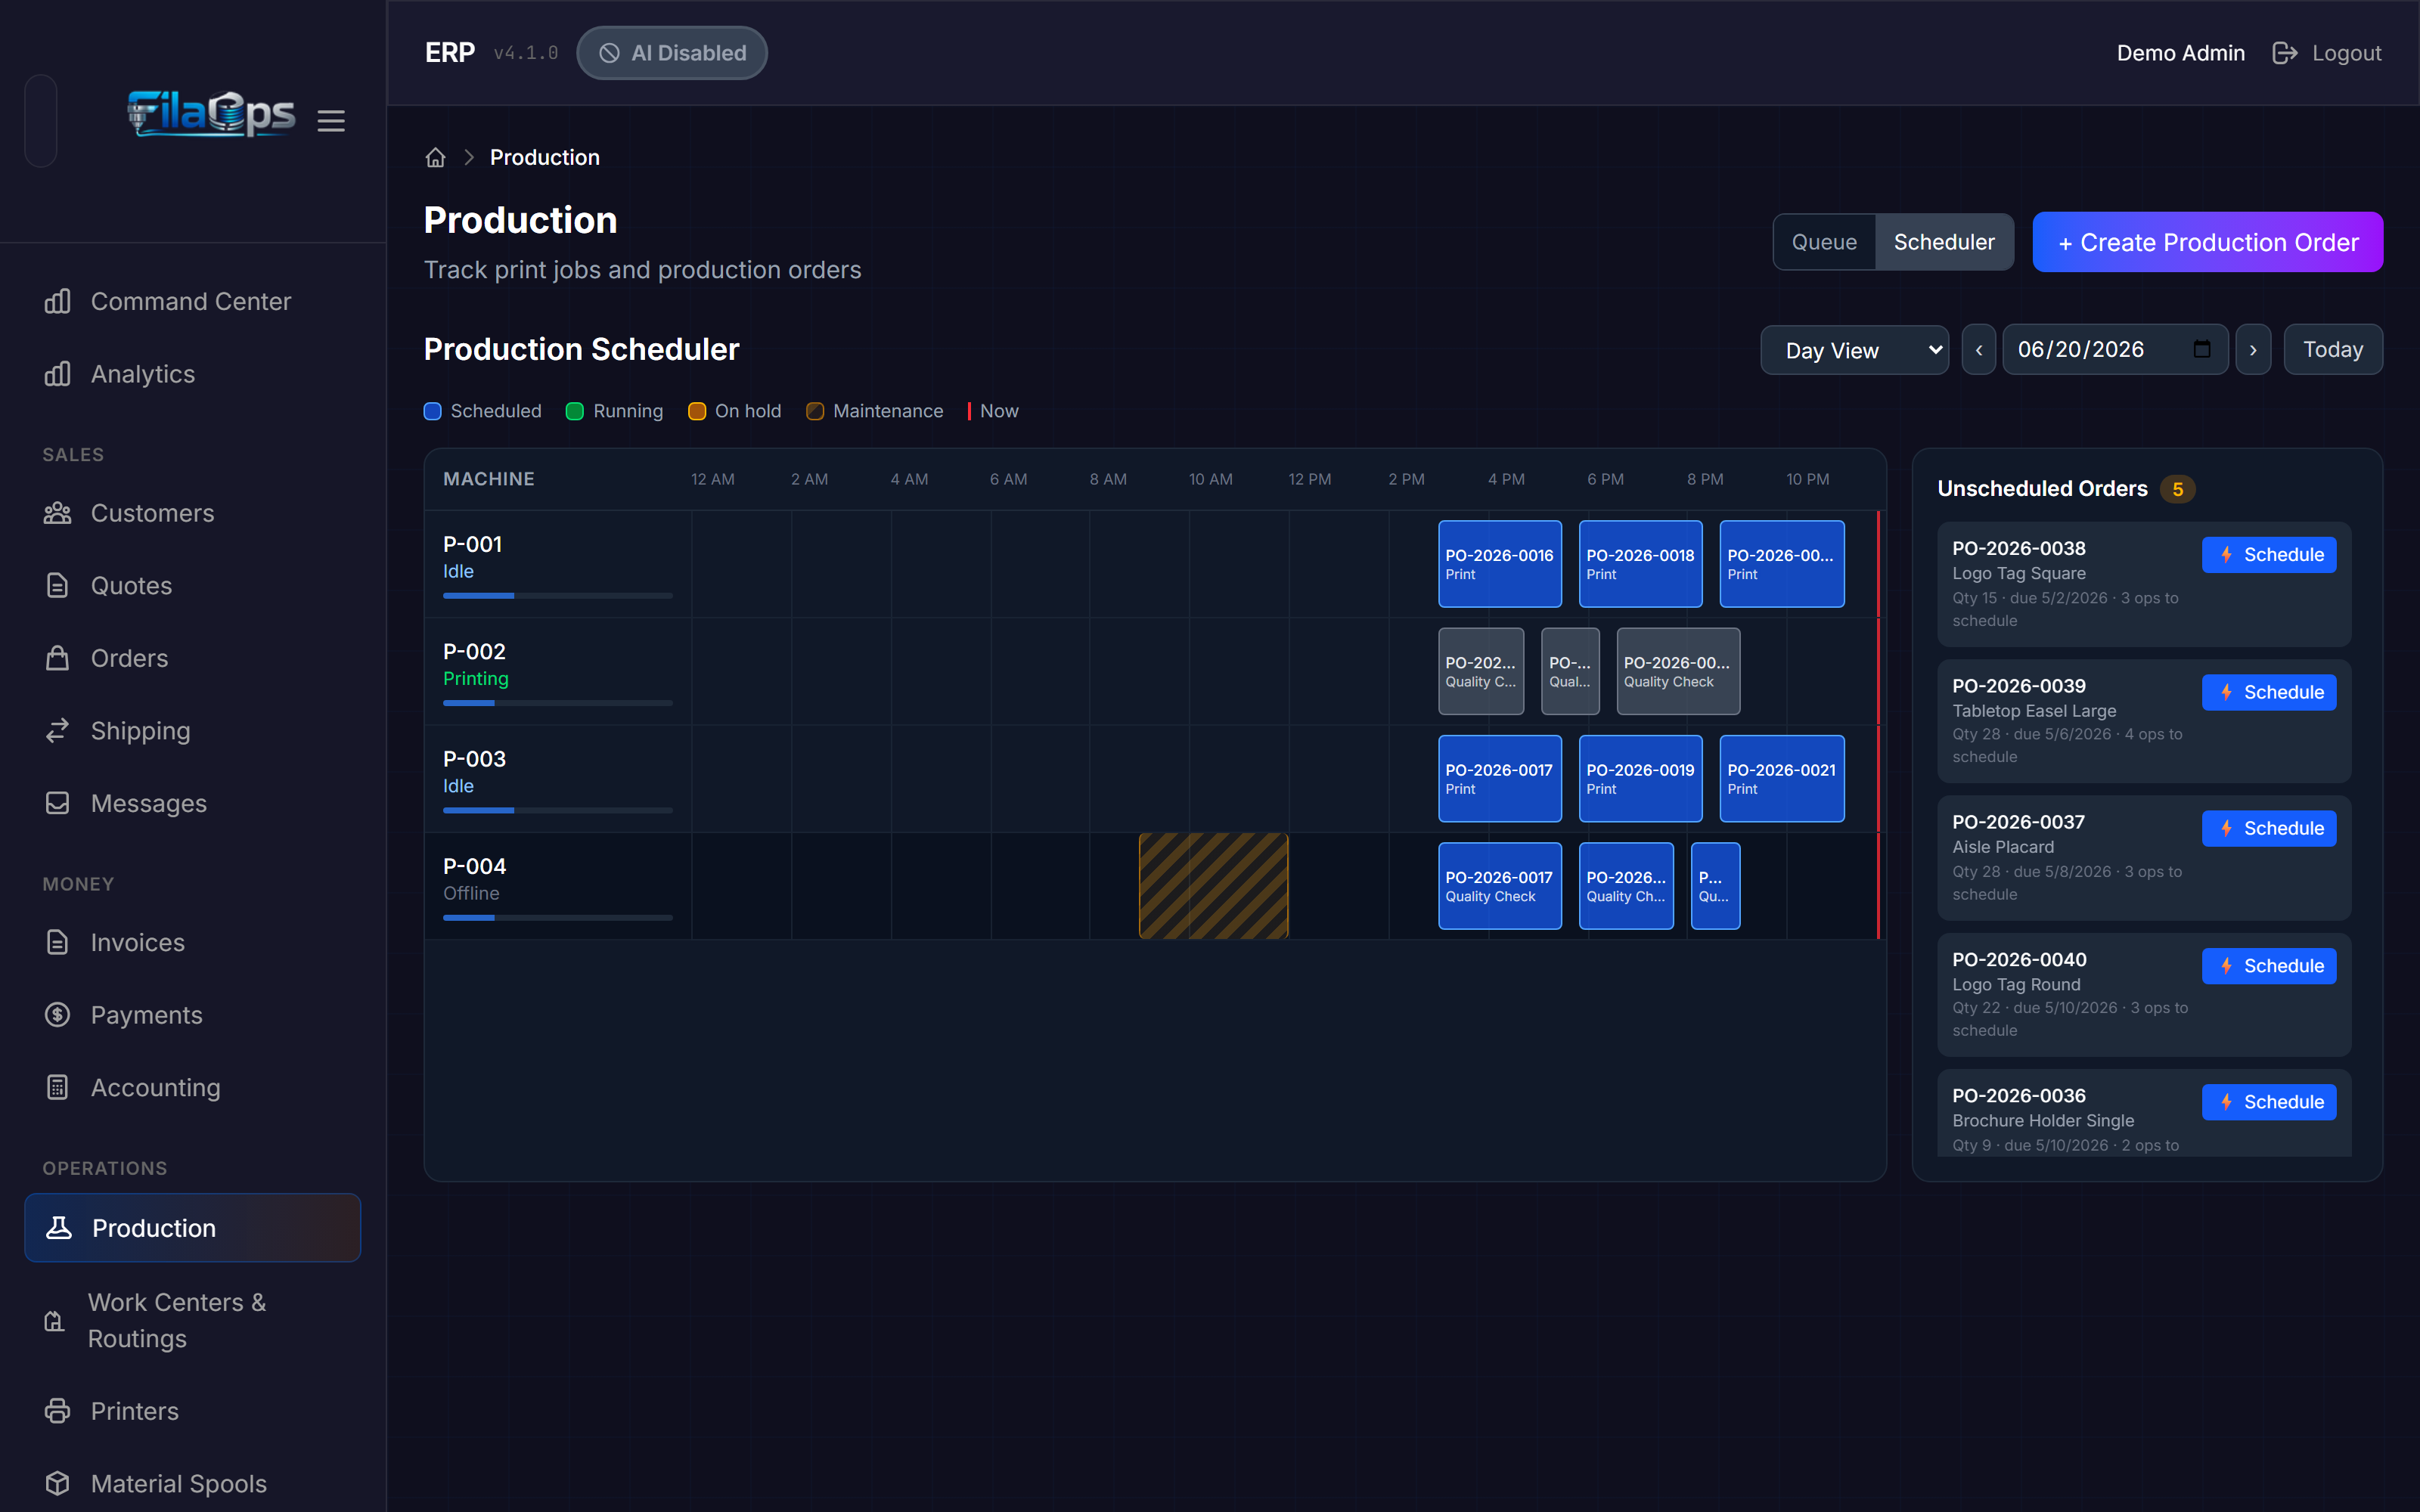This screenshot has height=1512, width=2420.
Task: Schedule order PO-2026-0037
Action: point(2269,828)
